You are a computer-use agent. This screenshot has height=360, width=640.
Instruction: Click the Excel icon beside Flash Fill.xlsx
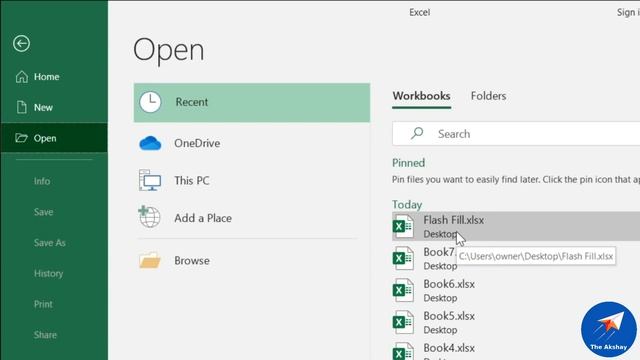(403, 226)
